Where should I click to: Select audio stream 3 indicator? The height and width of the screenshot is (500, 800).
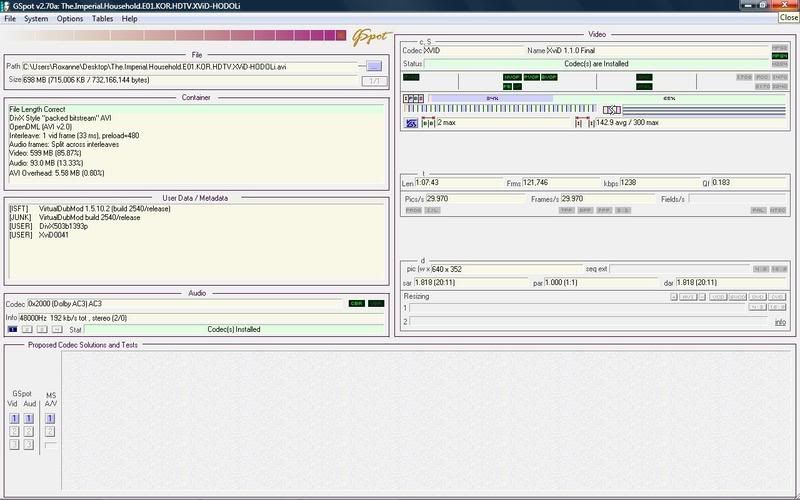coord(42,330)
